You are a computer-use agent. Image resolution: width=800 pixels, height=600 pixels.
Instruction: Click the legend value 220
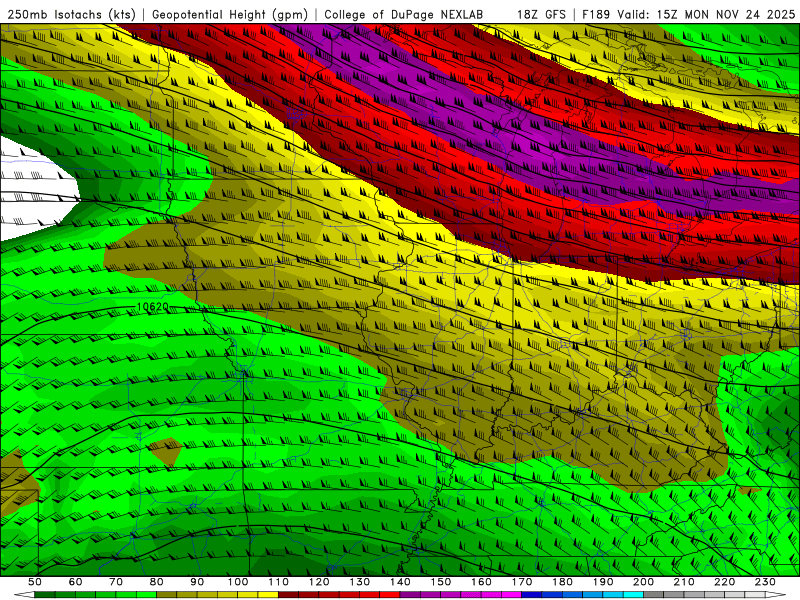(x=724, y=582)
